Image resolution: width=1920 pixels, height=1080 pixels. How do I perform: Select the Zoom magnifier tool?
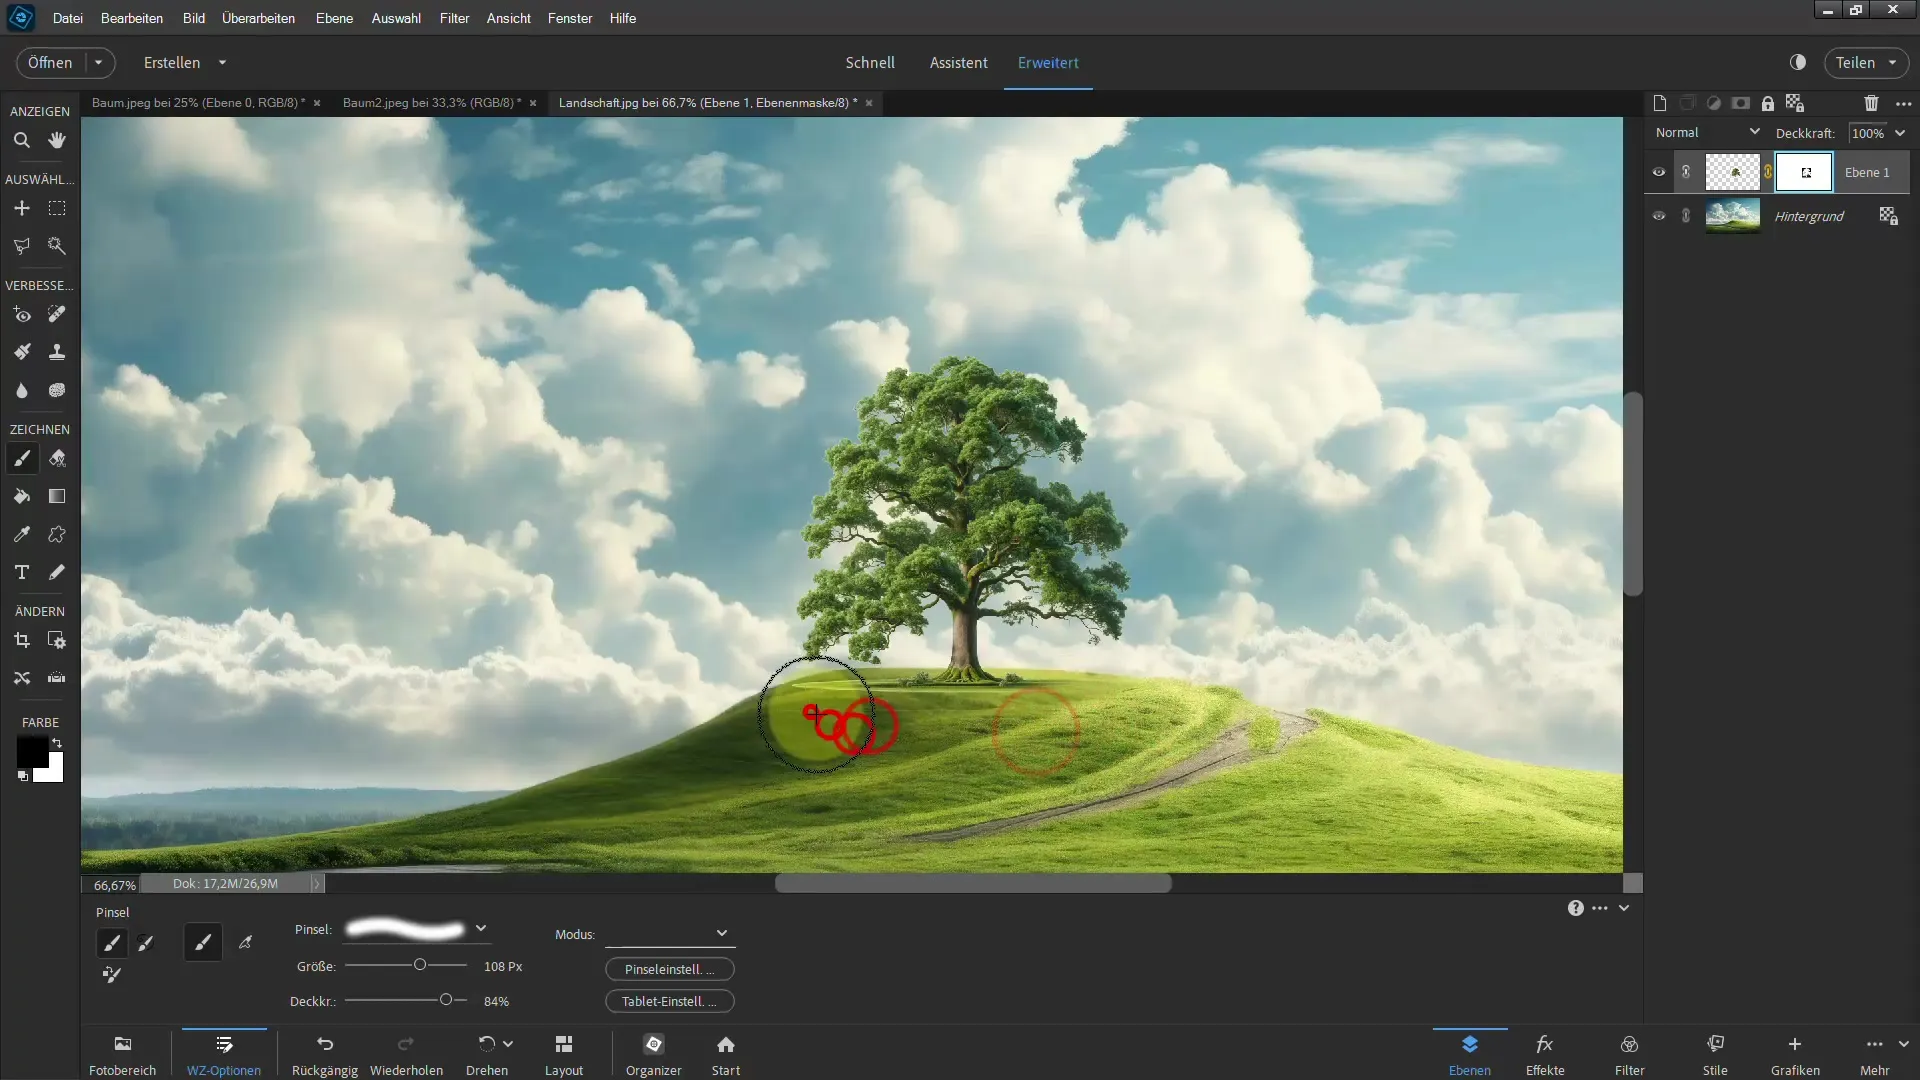21,140
